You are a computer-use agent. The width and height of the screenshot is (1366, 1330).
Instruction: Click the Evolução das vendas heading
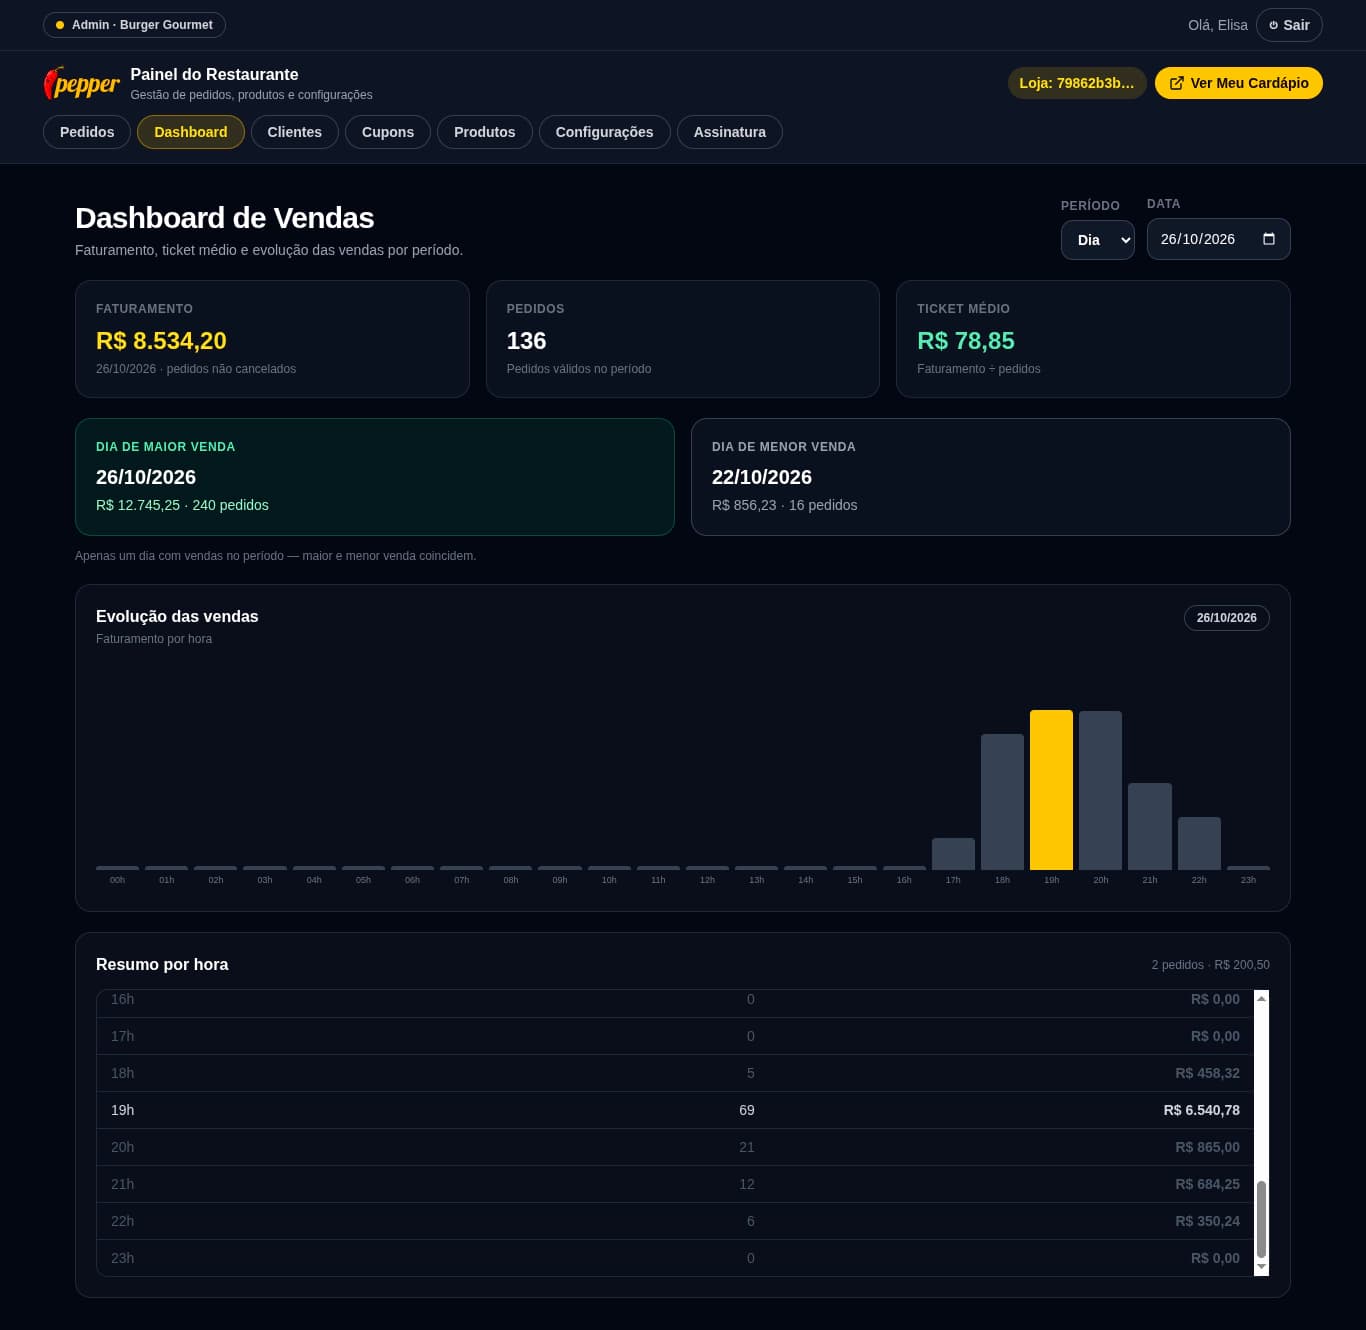click(177, 617)
